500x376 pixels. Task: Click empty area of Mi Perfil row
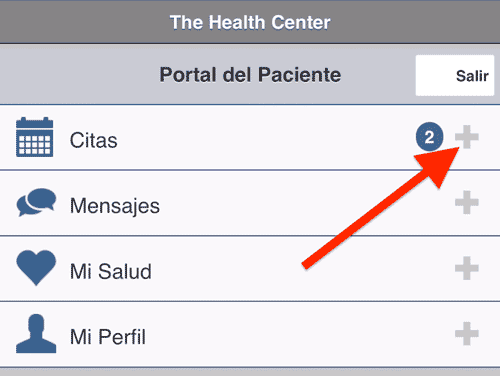(267, 334)
